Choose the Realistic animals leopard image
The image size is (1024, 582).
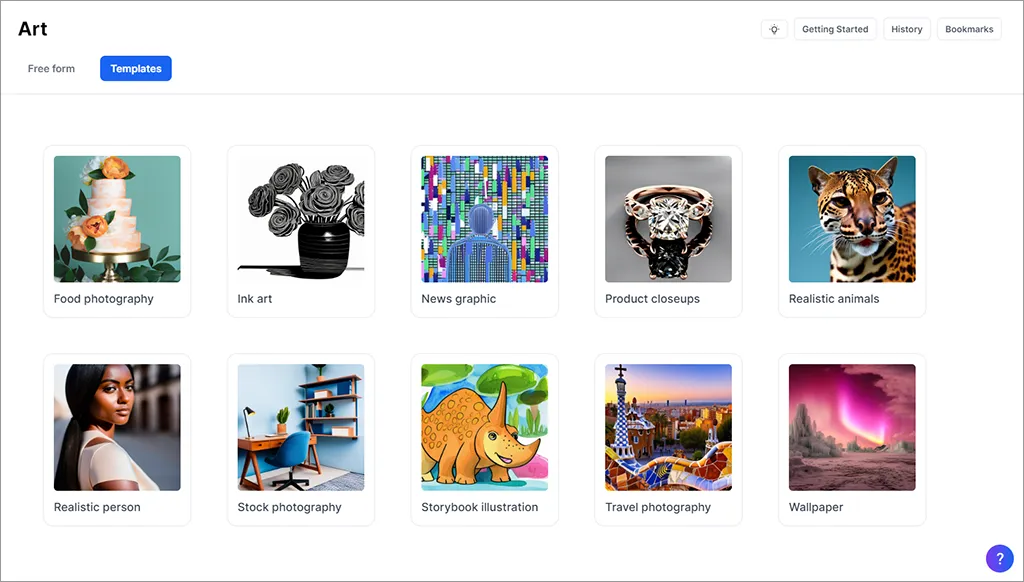click(x=852, y=219)
